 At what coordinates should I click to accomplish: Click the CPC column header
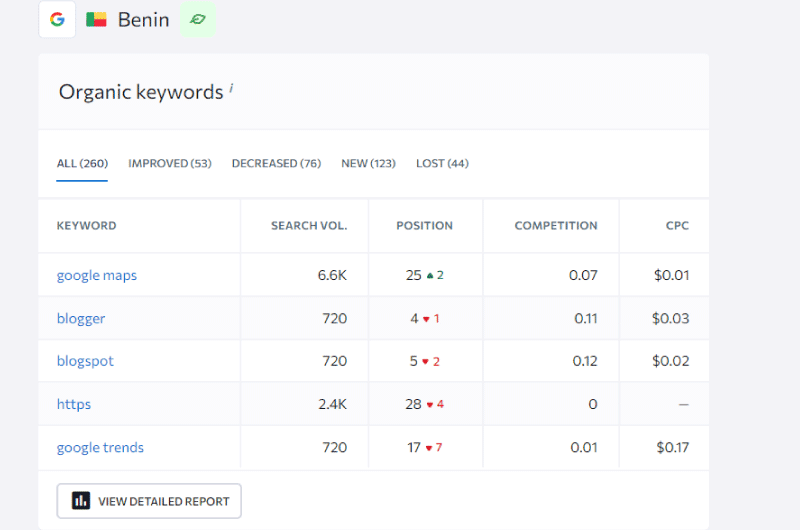pos(677,225)
